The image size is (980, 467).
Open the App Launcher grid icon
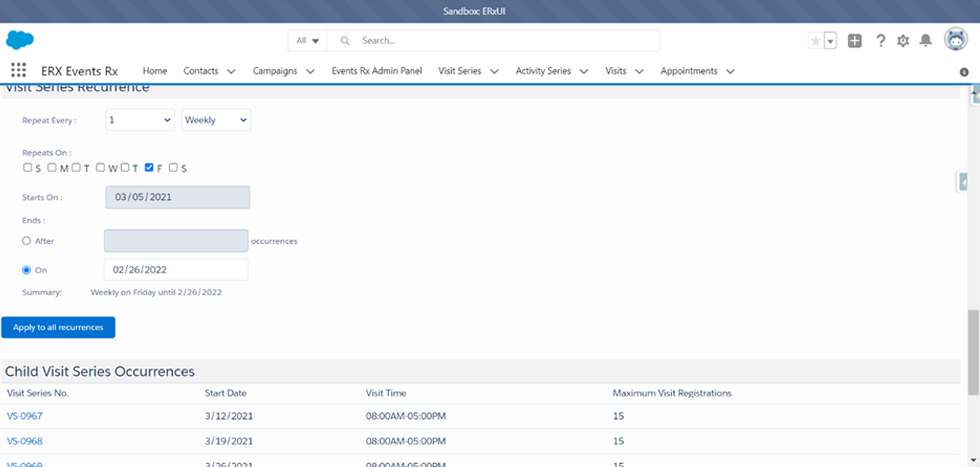(x=18, y=71)
